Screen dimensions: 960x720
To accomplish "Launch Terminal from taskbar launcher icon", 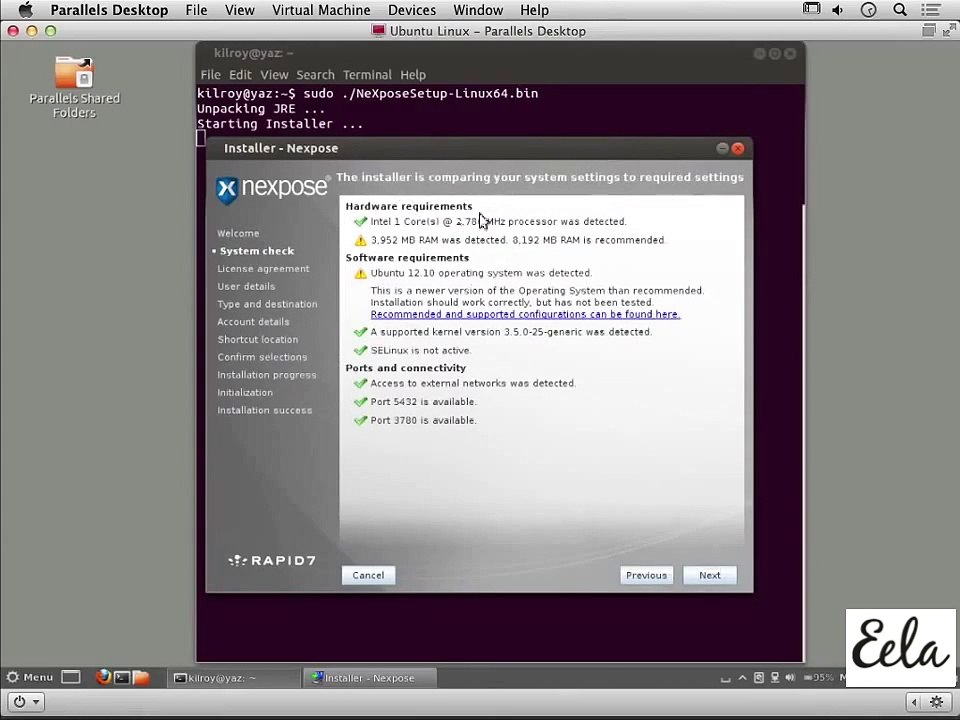I will 122,678.
